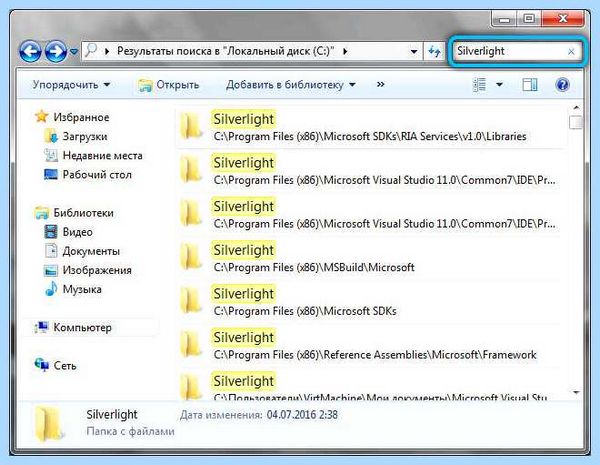
Task: Open the Видео library
Action: pos(78,232)
